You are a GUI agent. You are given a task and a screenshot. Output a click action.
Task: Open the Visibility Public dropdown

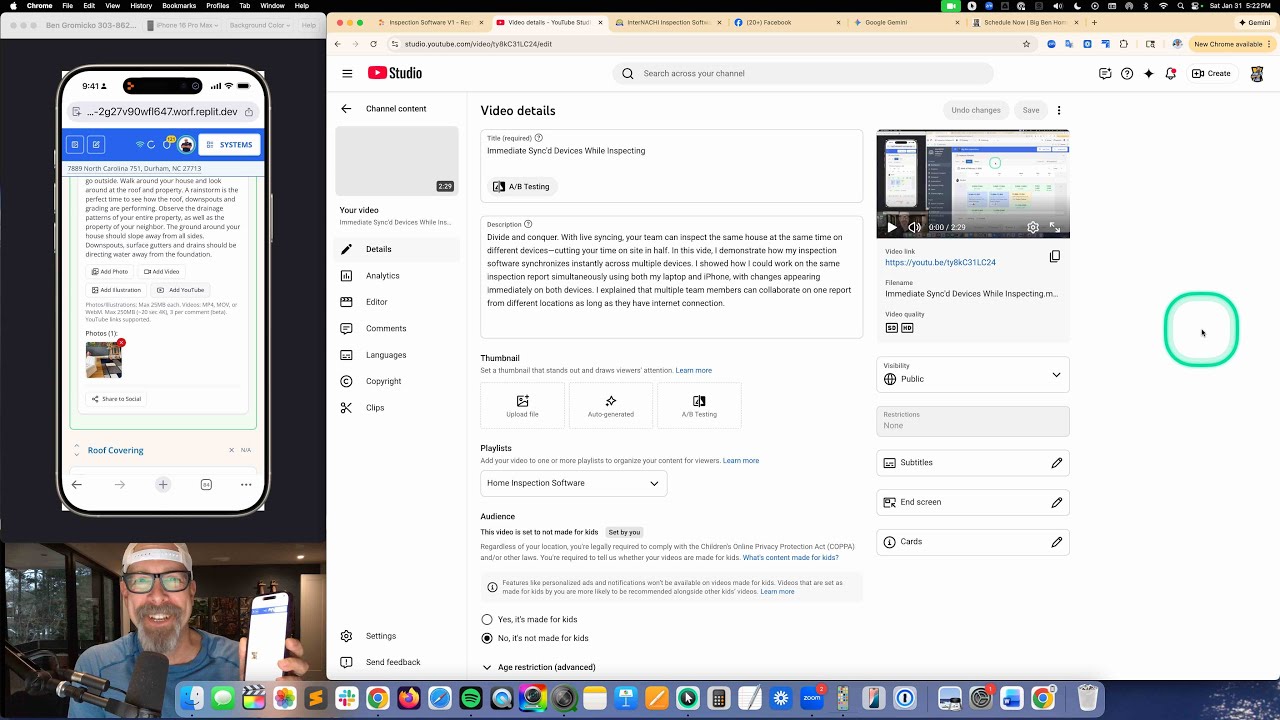tap(973, 375)
